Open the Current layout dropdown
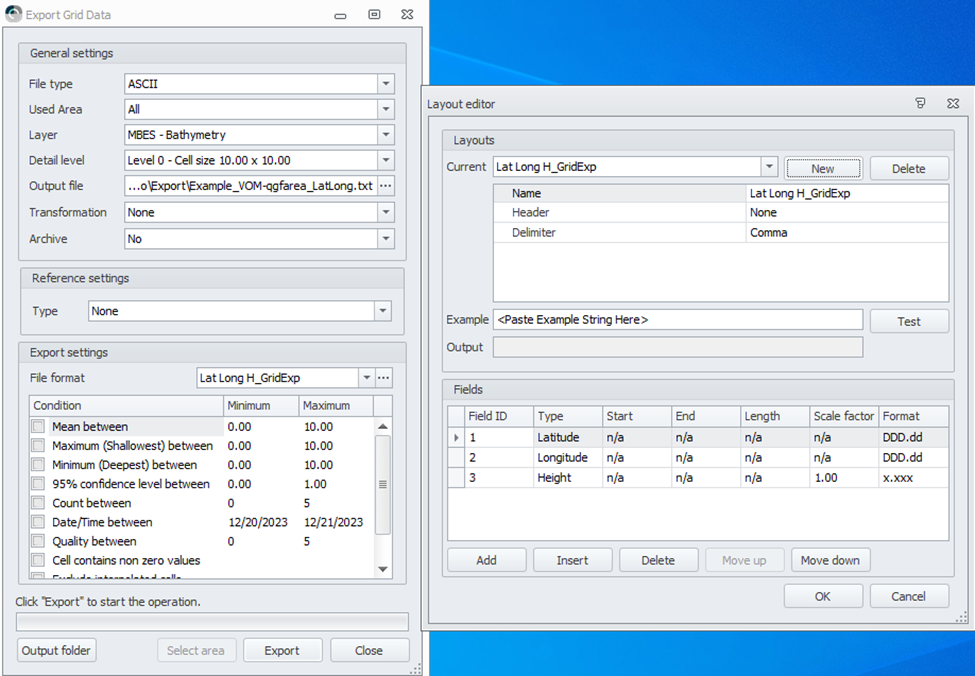Screen dimensions: 975x676 click(x=768, y=167)
